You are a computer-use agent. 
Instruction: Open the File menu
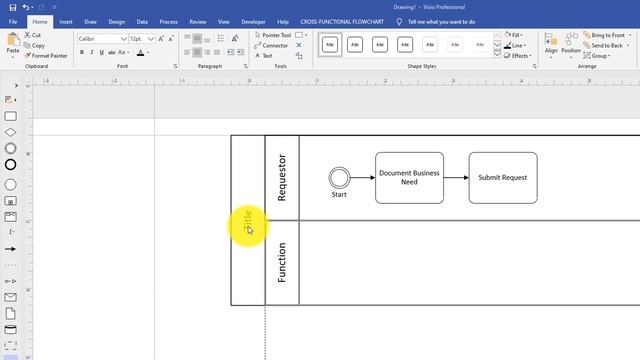pos(13,22)
